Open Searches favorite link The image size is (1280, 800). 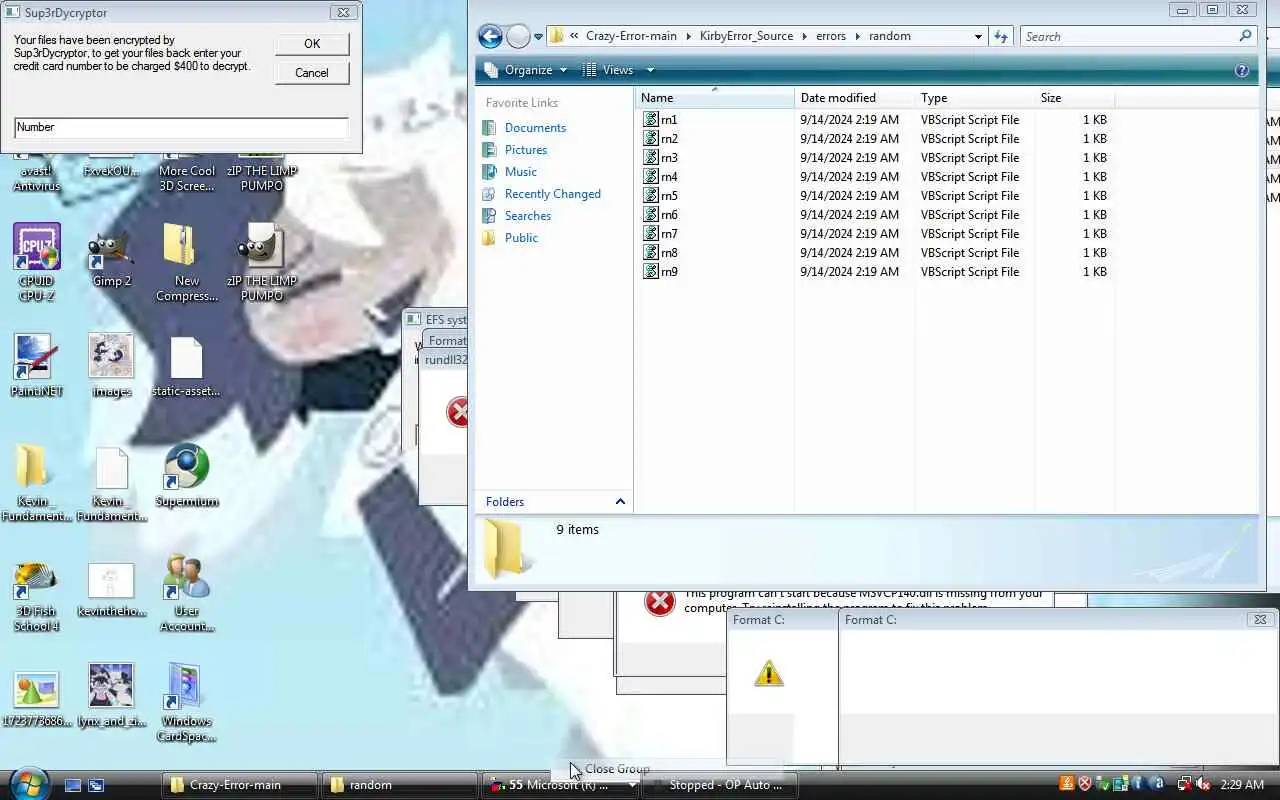click(528, 216)
